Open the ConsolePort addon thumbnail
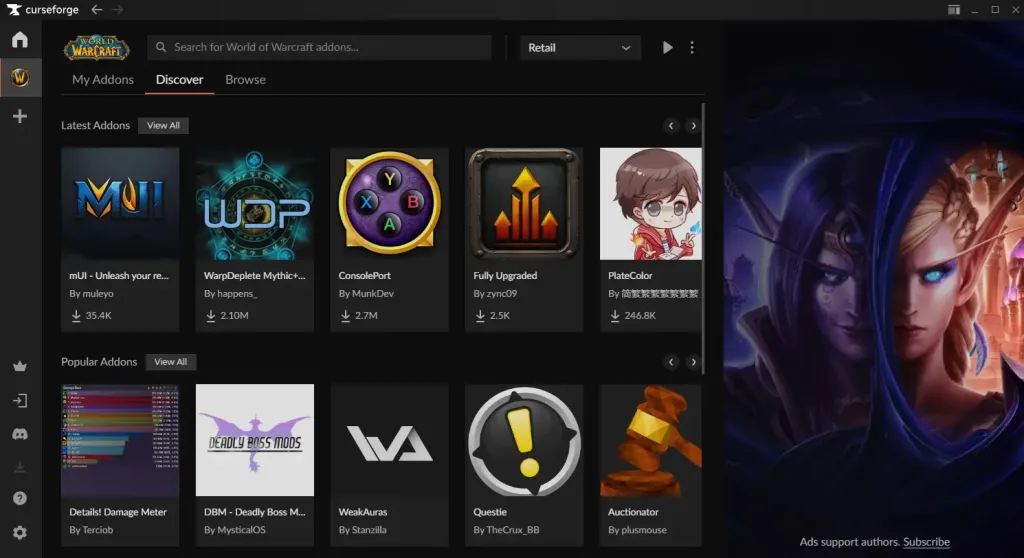Viewport: 1024px width, 558px height. click(389, 204)
